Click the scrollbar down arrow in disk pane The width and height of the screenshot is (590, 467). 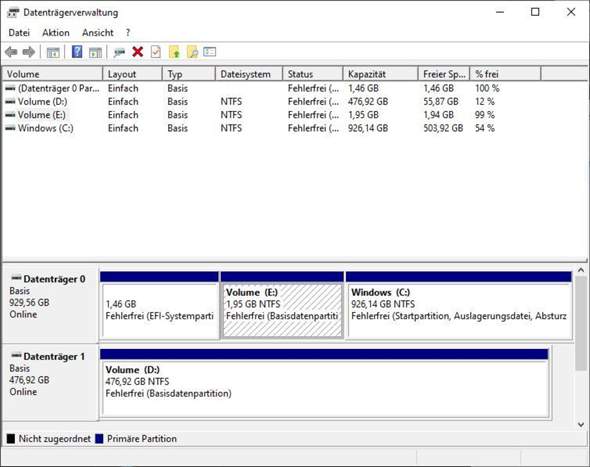581,424
